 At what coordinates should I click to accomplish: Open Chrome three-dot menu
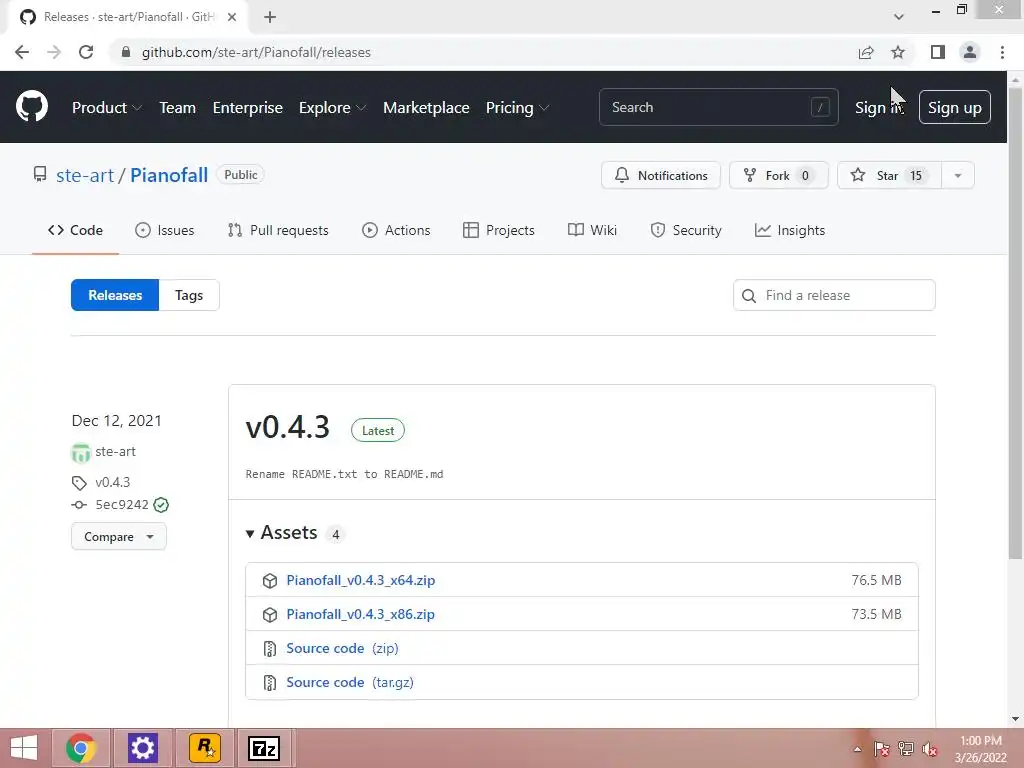1002,52
